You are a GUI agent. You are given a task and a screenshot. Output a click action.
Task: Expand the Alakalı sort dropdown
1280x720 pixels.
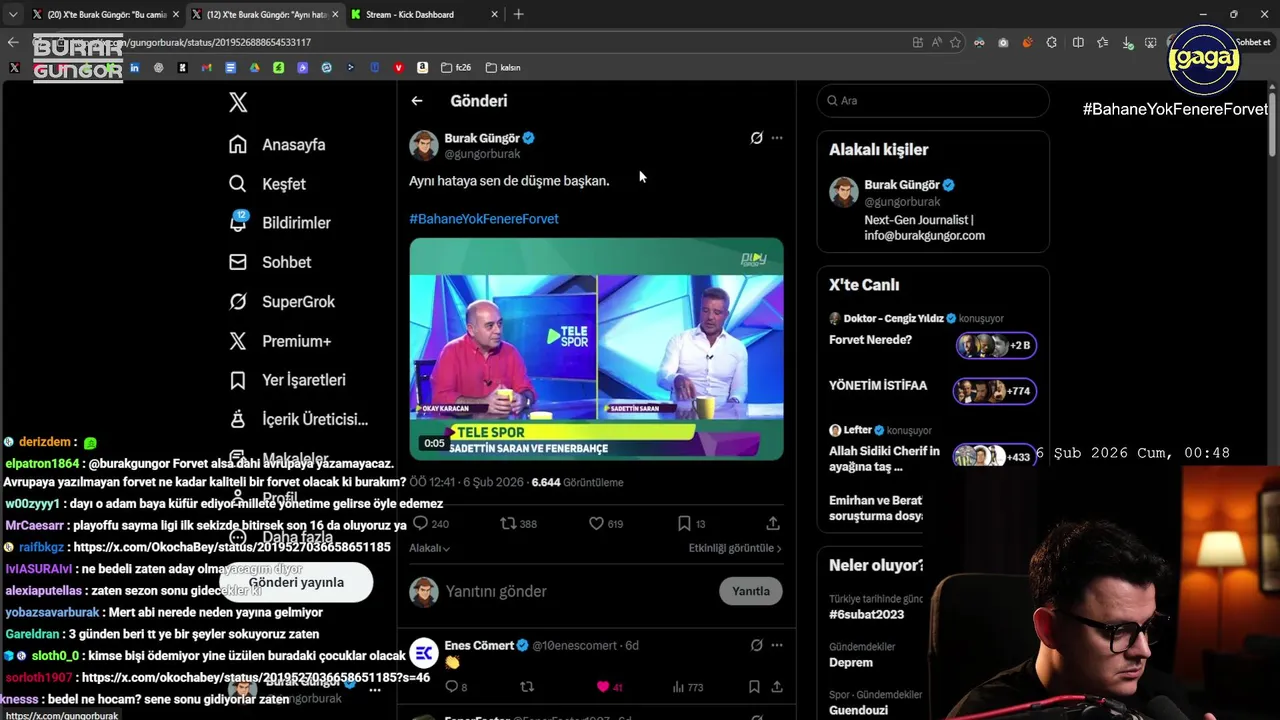429,548
